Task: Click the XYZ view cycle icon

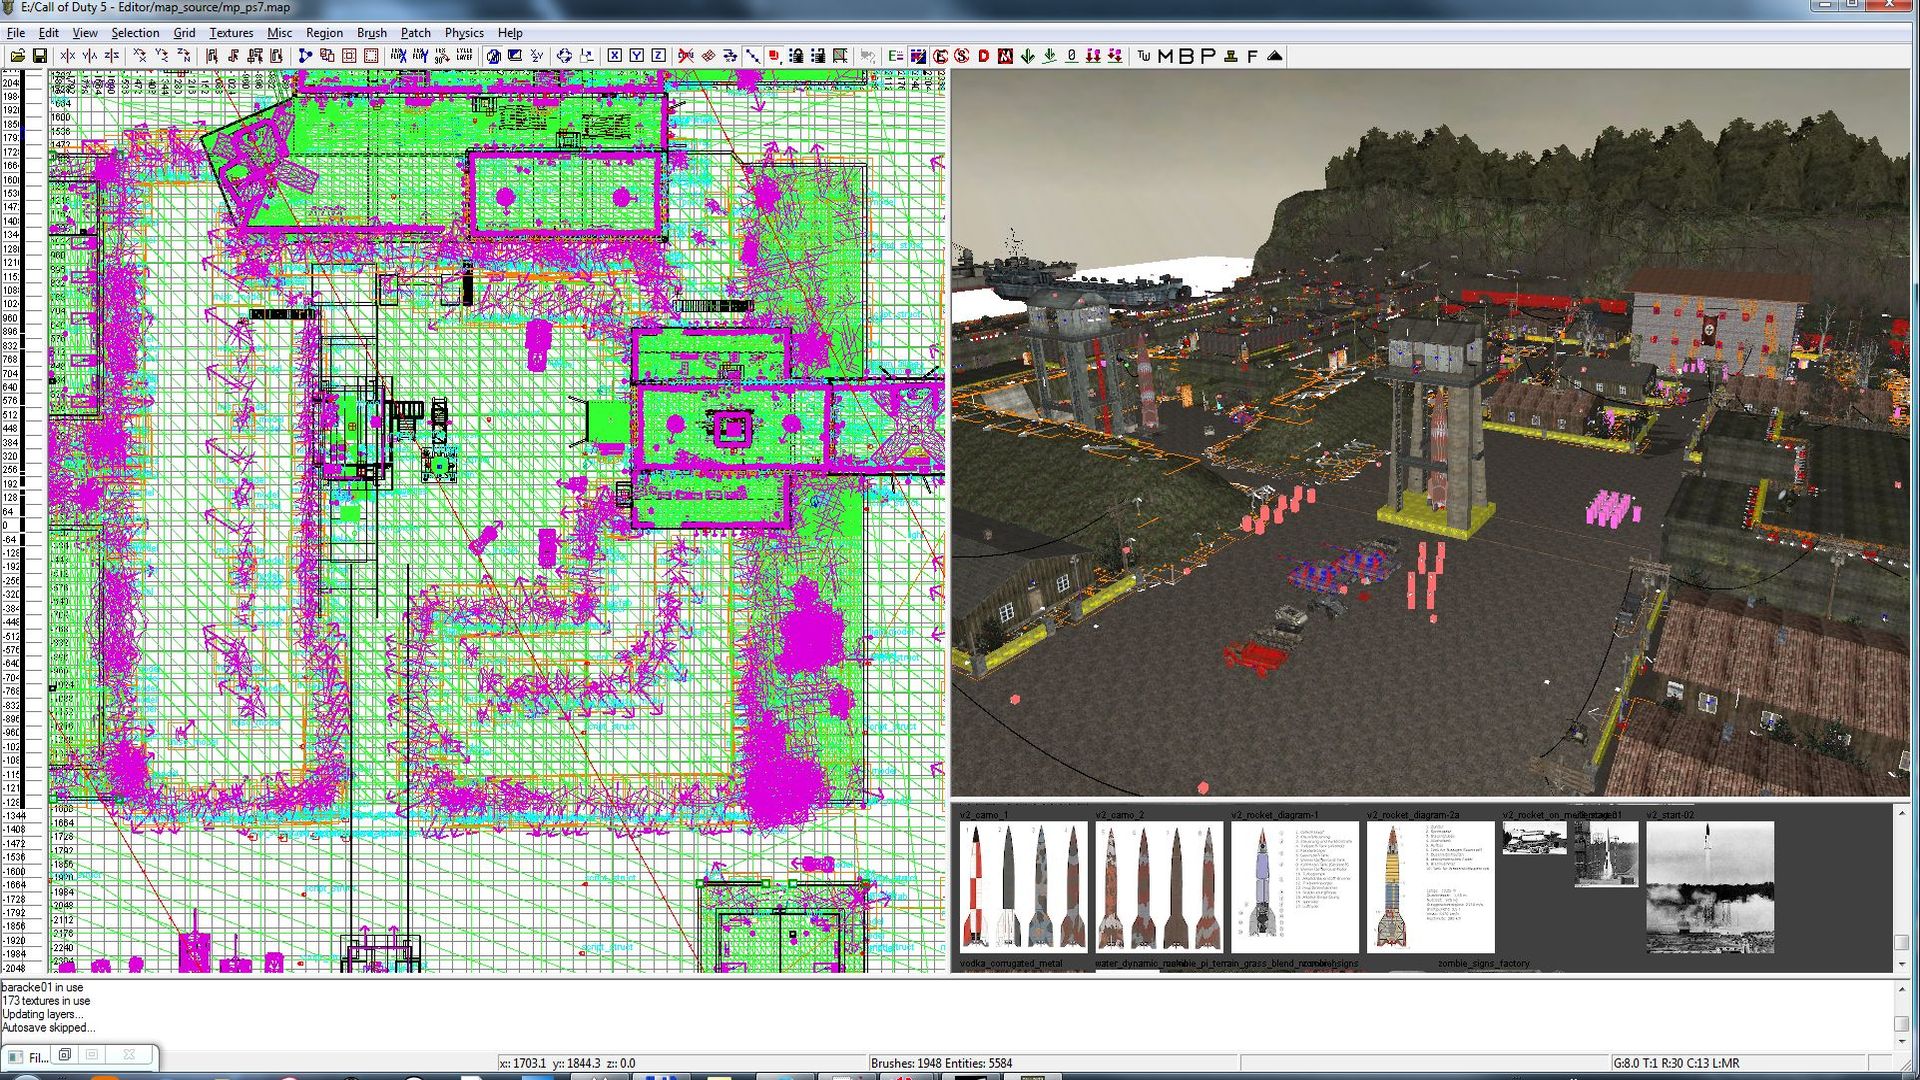Action: tap(537, 56)
